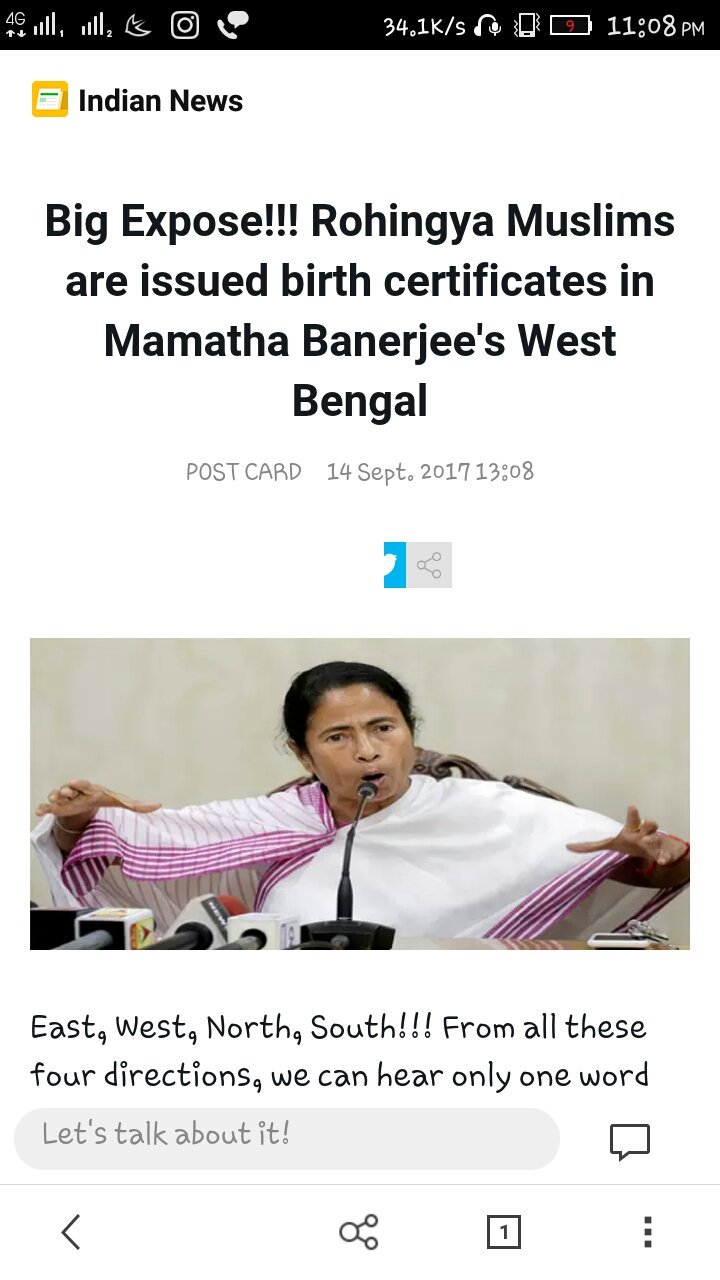Tap share icon in bottom navigation bar
The height and width of the screenshot is (1280, 720).
(359, 1232)
